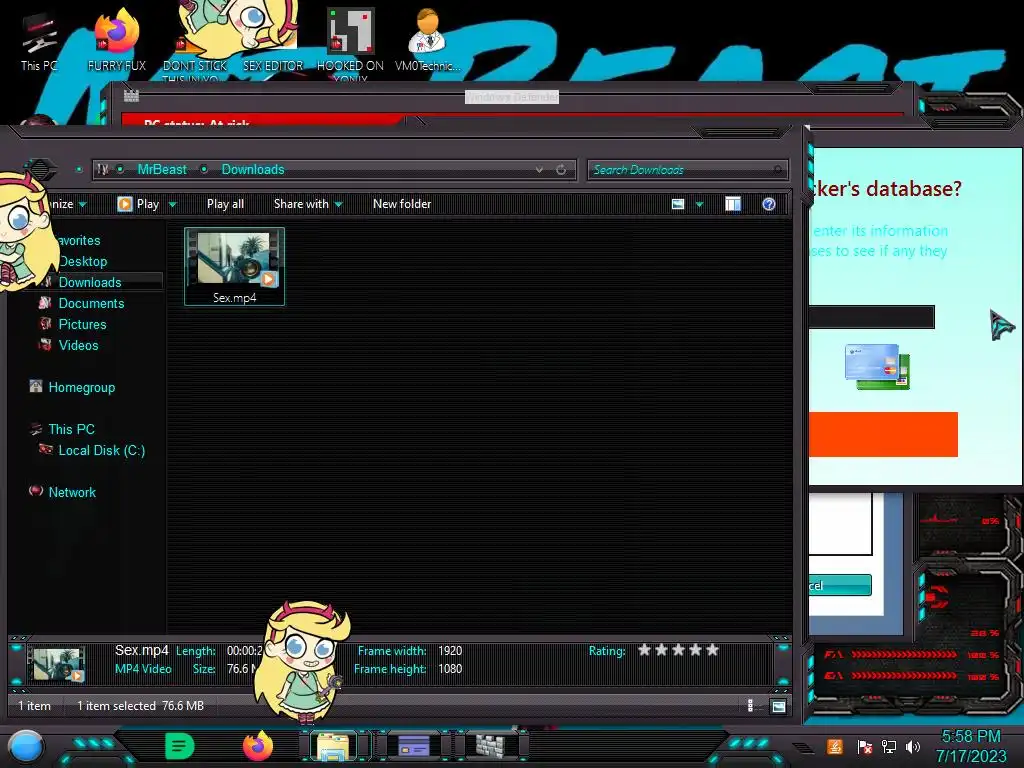Screen dimensions: 1024x768
Task: Open the This PC desktop icon
Action: [x=39, y=41]
